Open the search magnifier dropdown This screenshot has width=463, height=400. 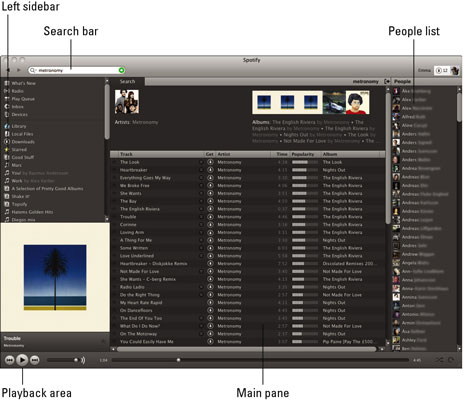(32, 70)
